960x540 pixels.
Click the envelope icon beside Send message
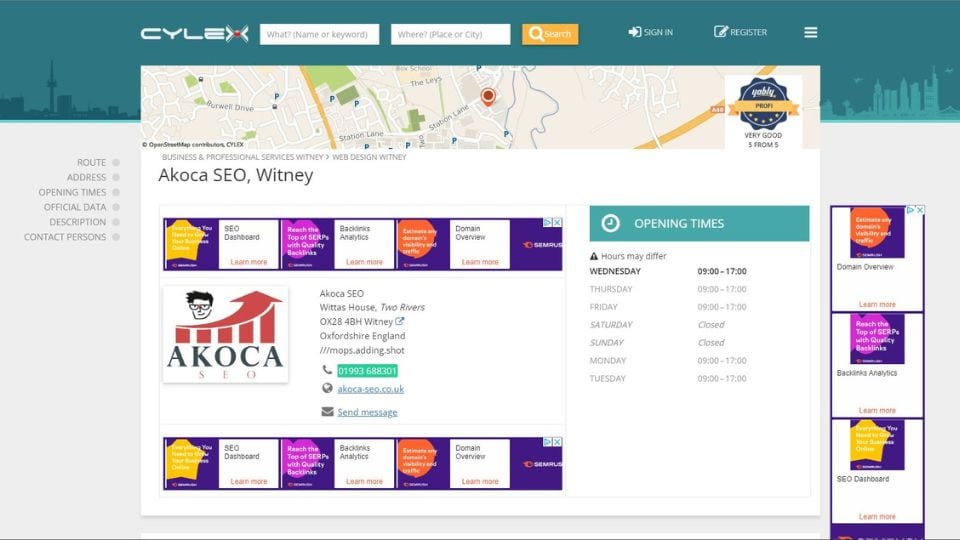[327, 412]
